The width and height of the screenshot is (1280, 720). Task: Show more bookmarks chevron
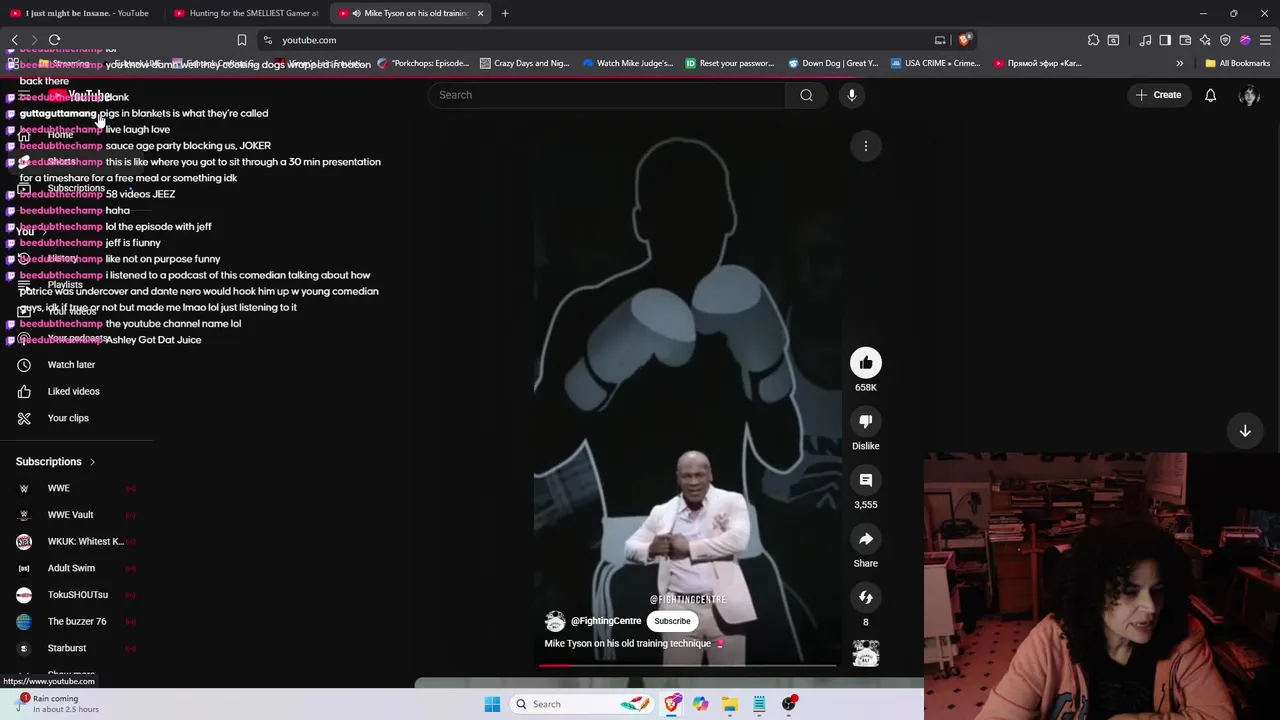pos(1179,63)
